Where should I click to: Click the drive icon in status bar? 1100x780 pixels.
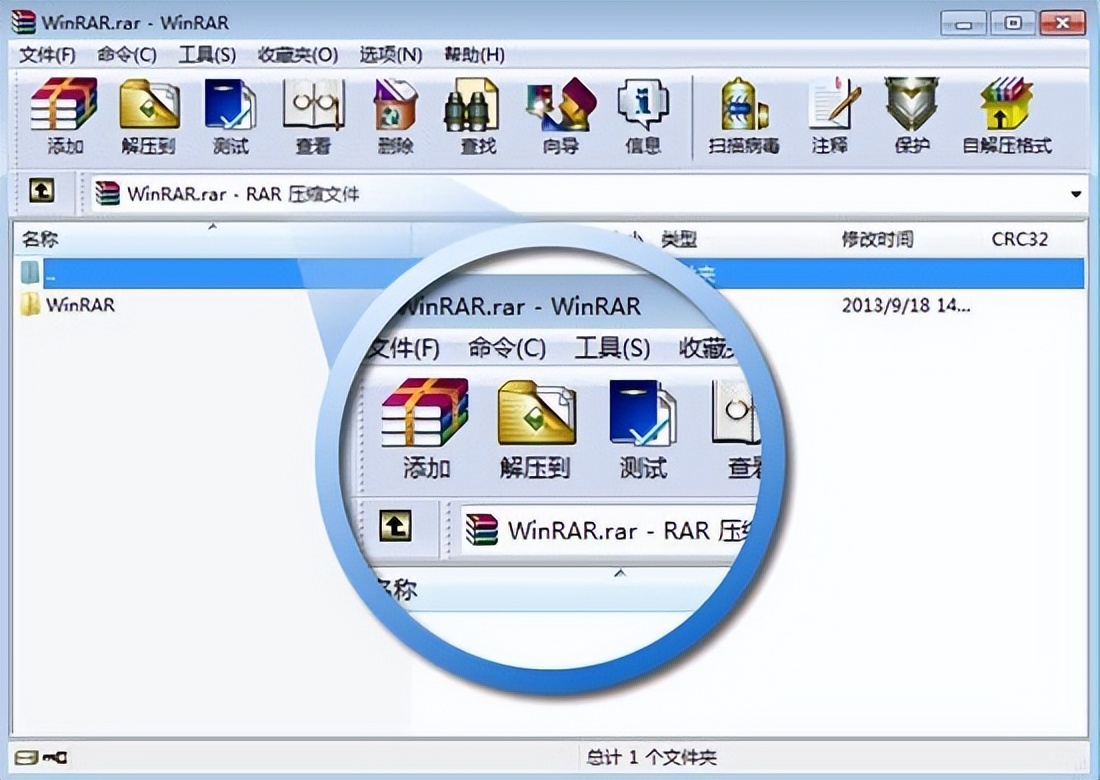click(26, 758)
